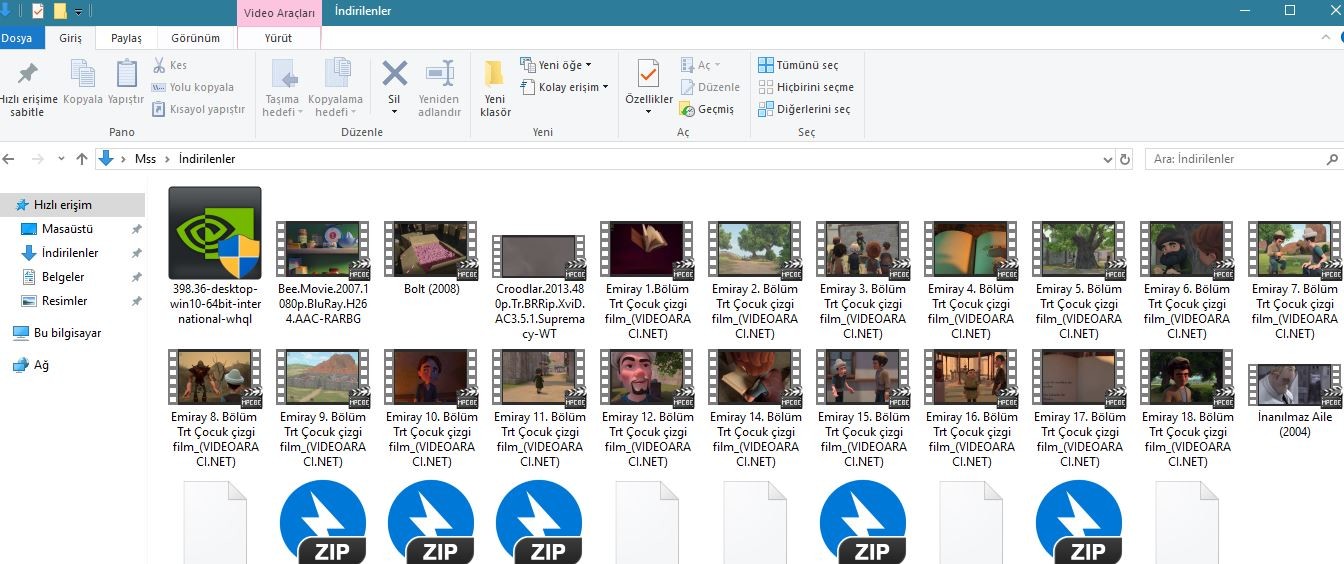This screenshot has height=564, width=1344.
Task: Select Emiray 5. Bölüm video
Action: 1078,279
